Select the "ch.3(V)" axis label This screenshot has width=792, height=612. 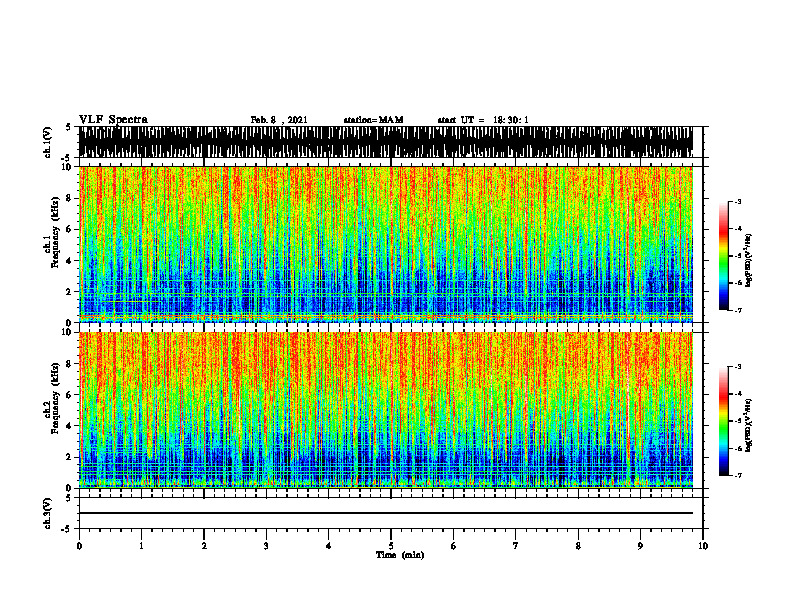(x=48, y=513)
